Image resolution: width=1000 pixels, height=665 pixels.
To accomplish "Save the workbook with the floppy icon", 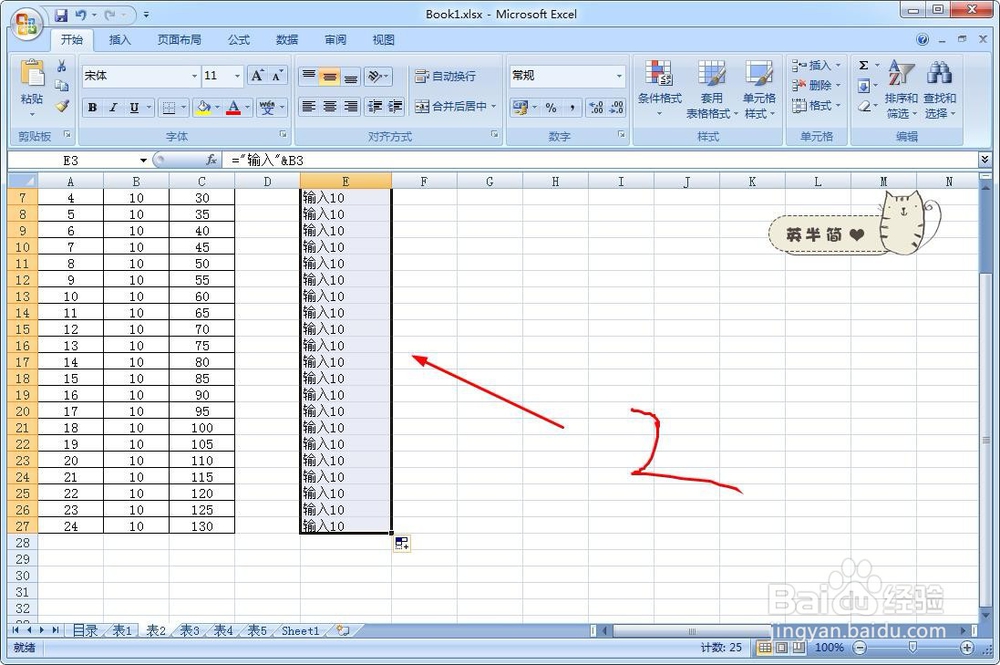I will tap(61, 14).
